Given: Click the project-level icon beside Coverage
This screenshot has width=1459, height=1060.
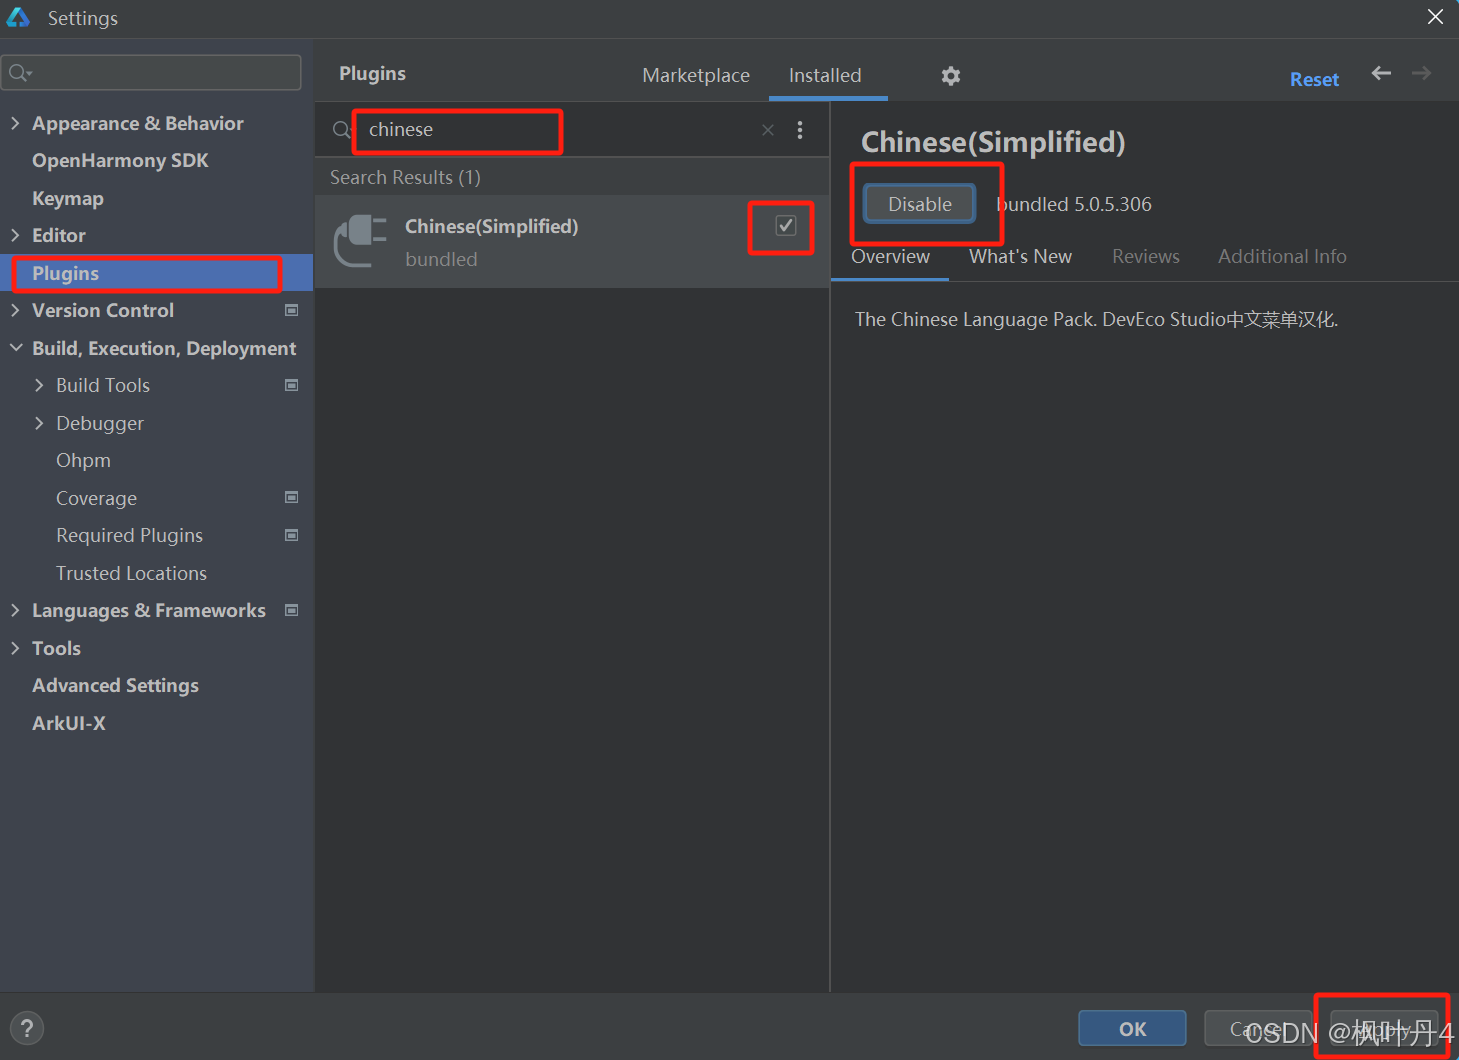Looking at the screenshot, I should [x=292, y=498].
